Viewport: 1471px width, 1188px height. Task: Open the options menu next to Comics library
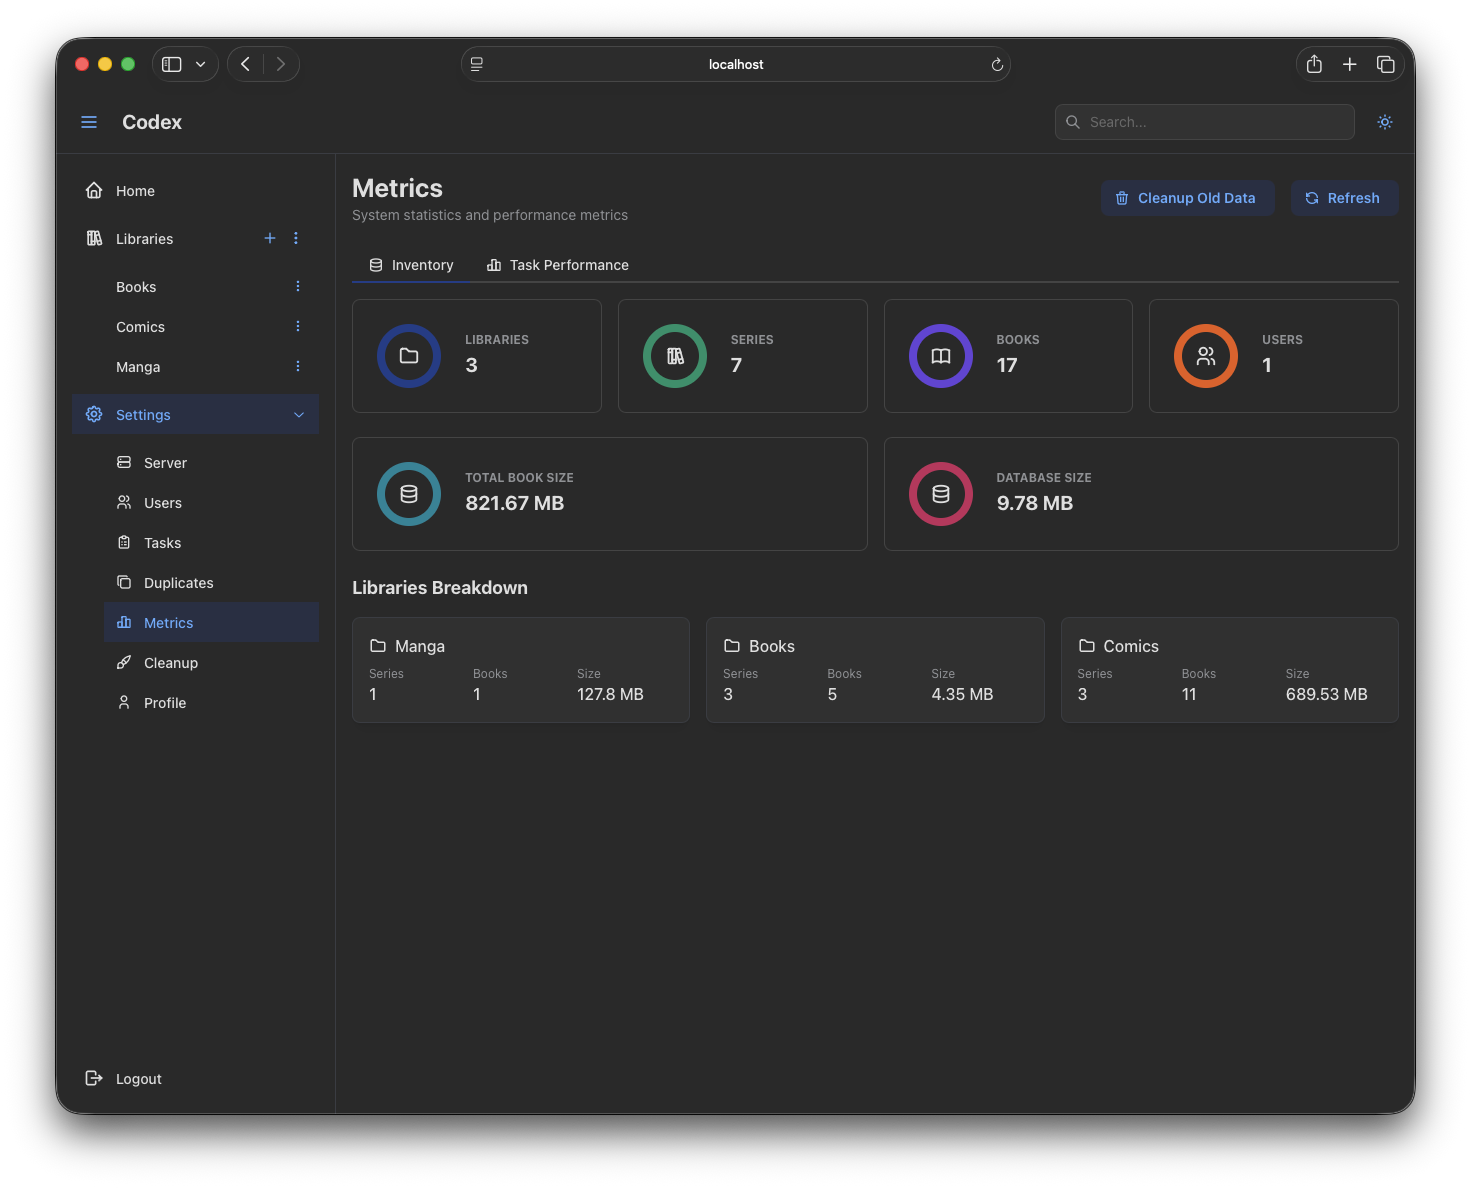coord(297,326)
